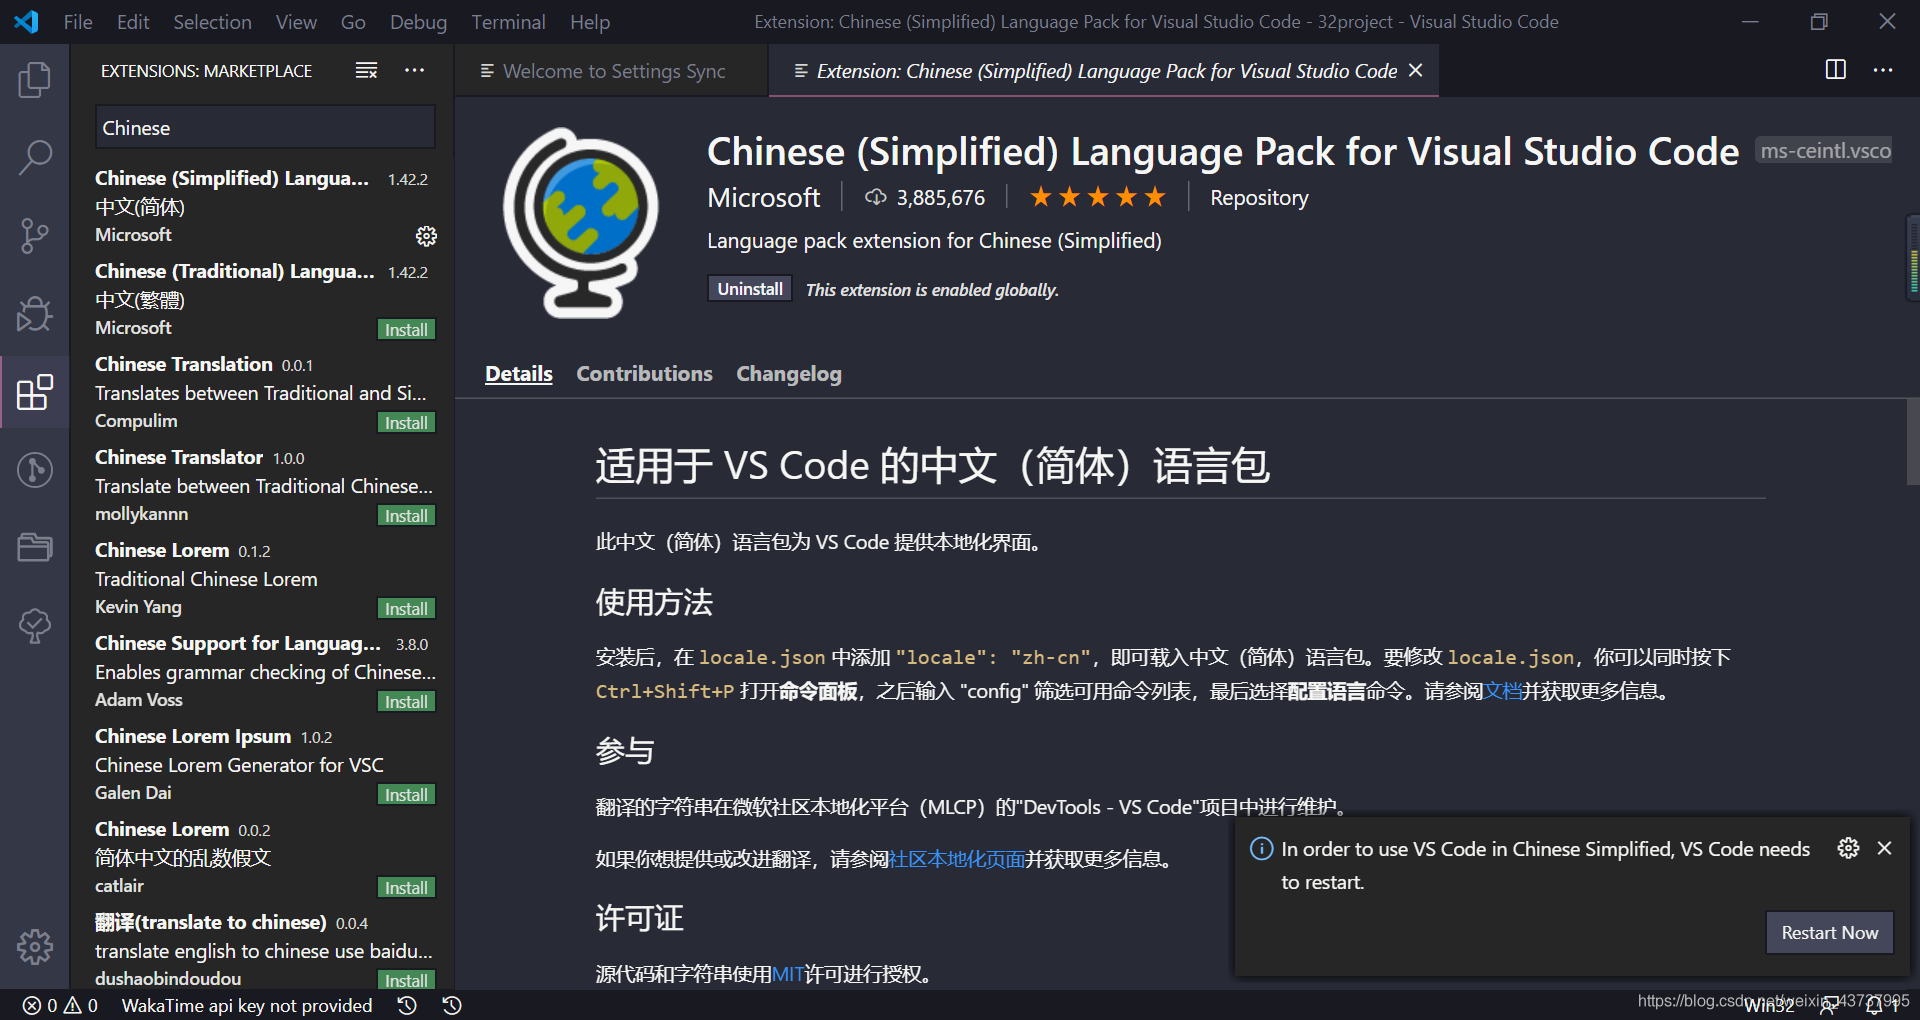Image resolution: width=1920 pixels, height=1020 pixels.
Task: Click the extensions search field containing Chinese
Action: click(265, 128)
